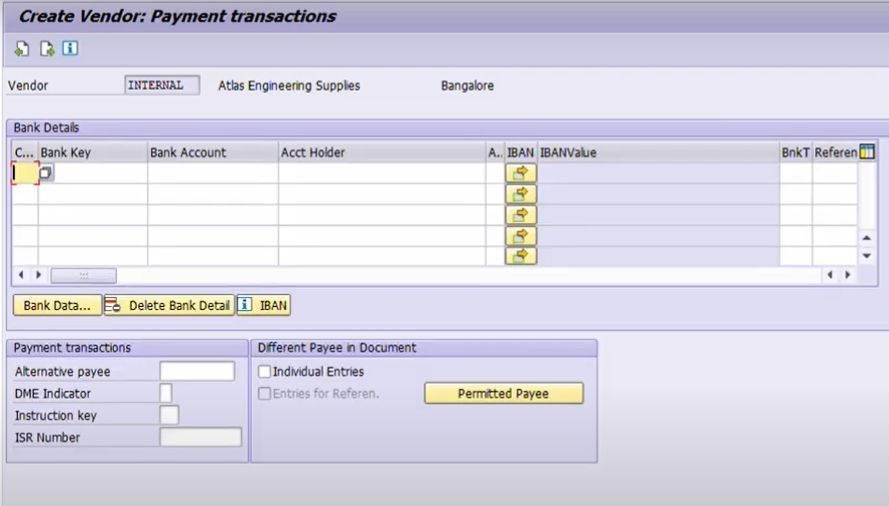
Task: Click Bank Key column header
Action: [x=93, y=152]
